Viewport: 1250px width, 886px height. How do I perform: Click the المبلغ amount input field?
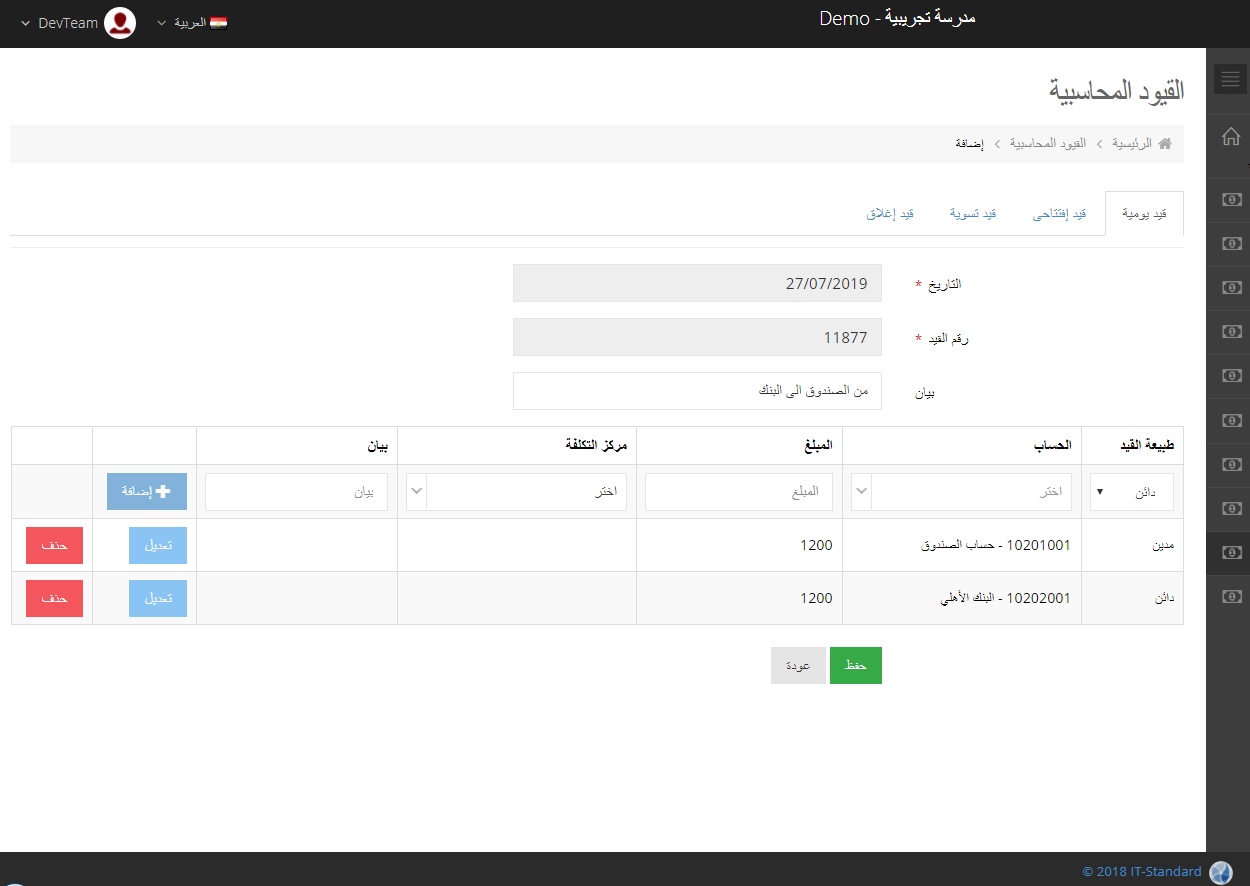[739, 492]
